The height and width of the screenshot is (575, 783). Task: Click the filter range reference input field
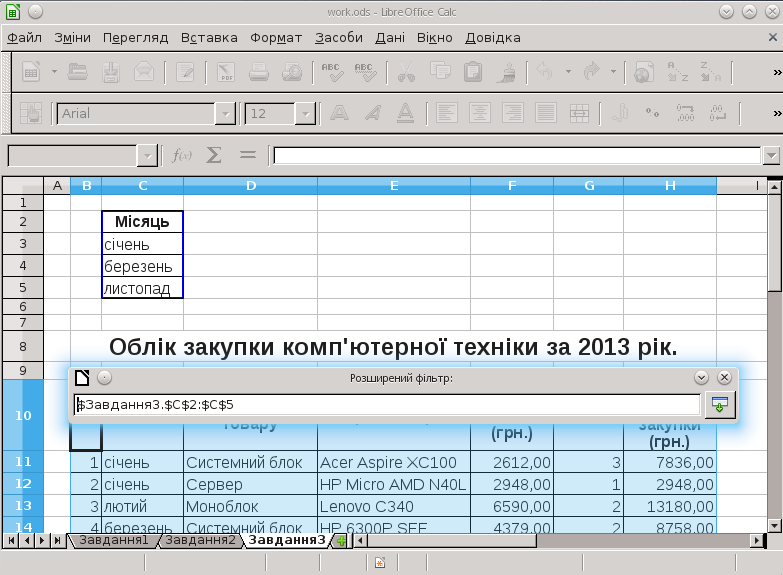click(x=387, y=404)
